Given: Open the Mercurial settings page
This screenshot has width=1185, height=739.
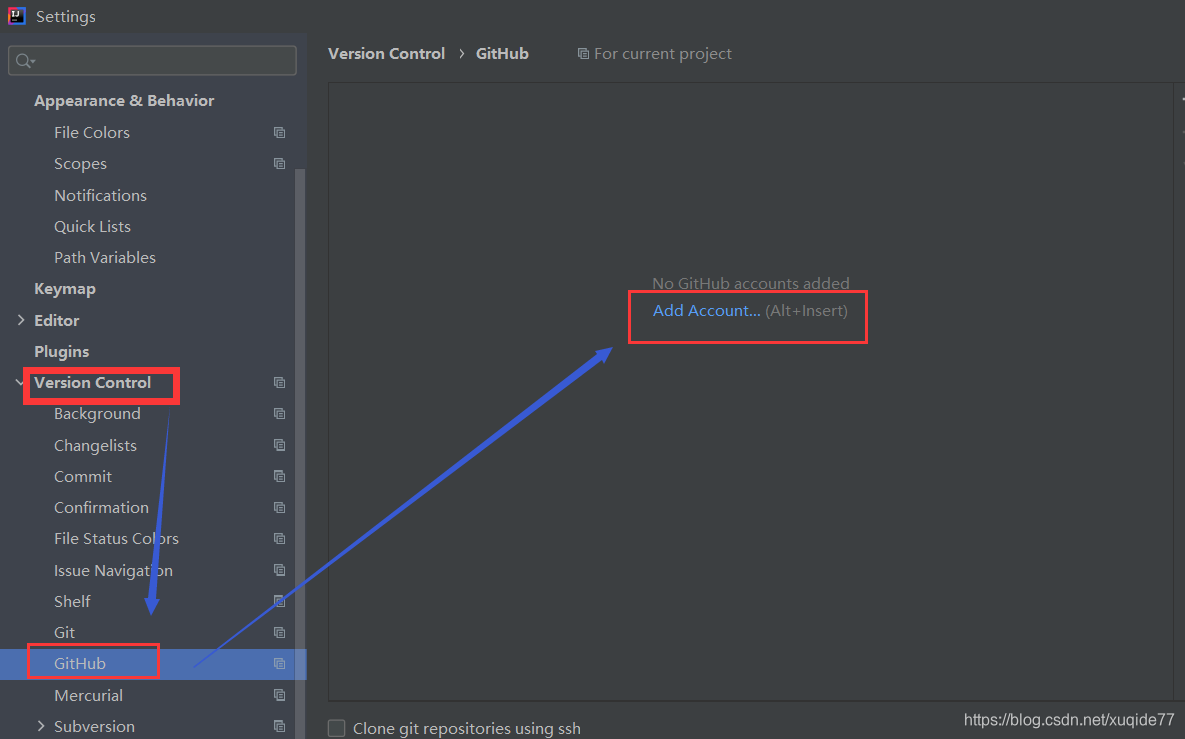Looking at the screenshot, I should tap(88, 694).
